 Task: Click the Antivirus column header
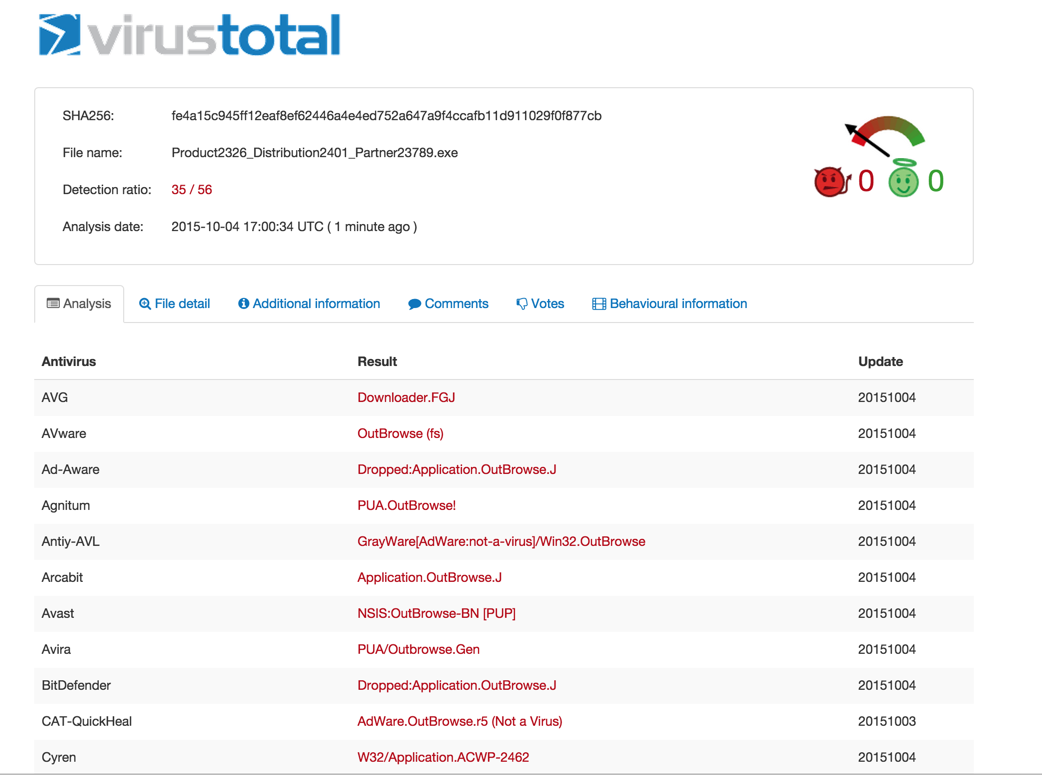point(68,362)
